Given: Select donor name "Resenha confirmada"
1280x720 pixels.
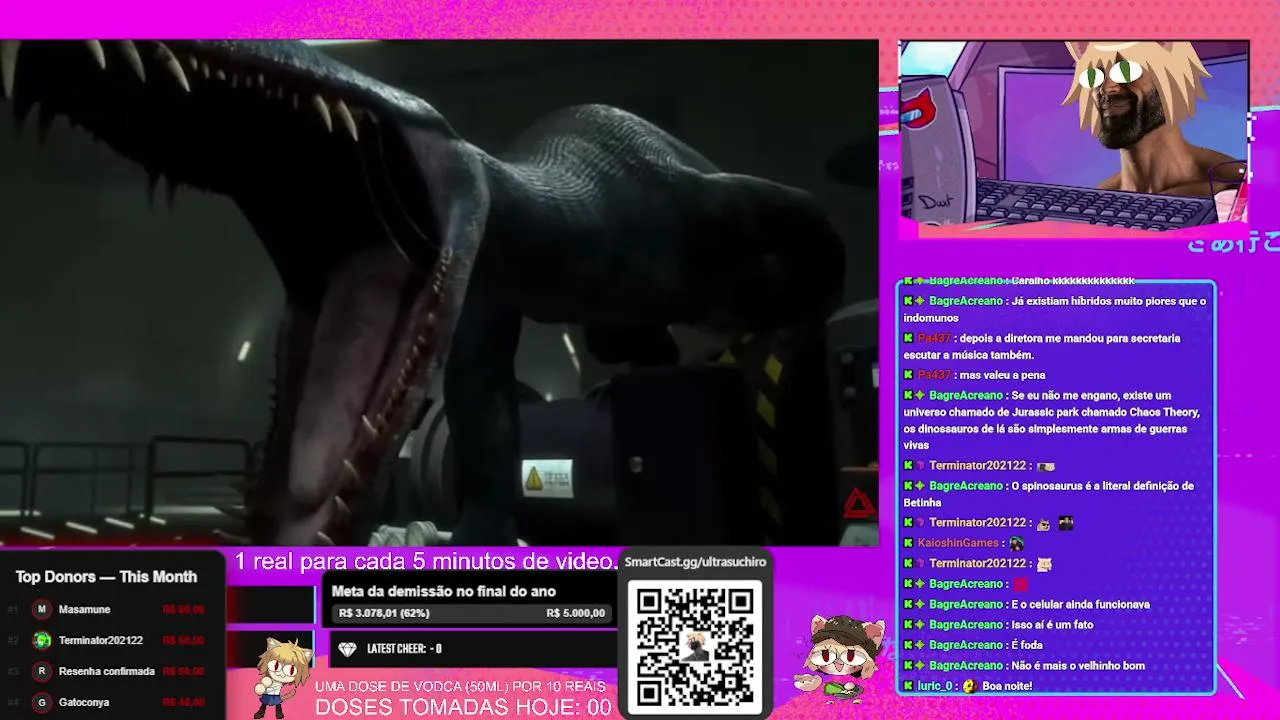Looking at the screenshot, I should point(106,671).
